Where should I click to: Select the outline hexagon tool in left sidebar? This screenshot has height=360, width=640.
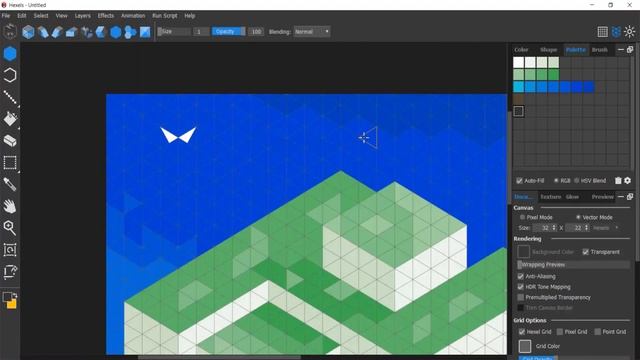click(10, 75)
